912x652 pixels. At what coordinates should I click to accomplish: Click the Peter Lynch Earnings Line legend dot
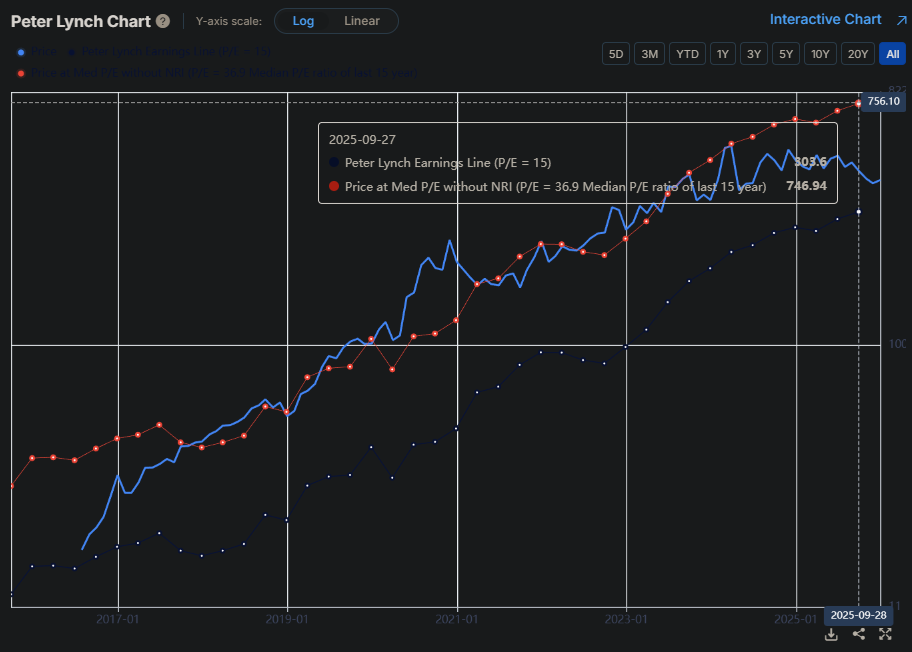pos(70,51)
